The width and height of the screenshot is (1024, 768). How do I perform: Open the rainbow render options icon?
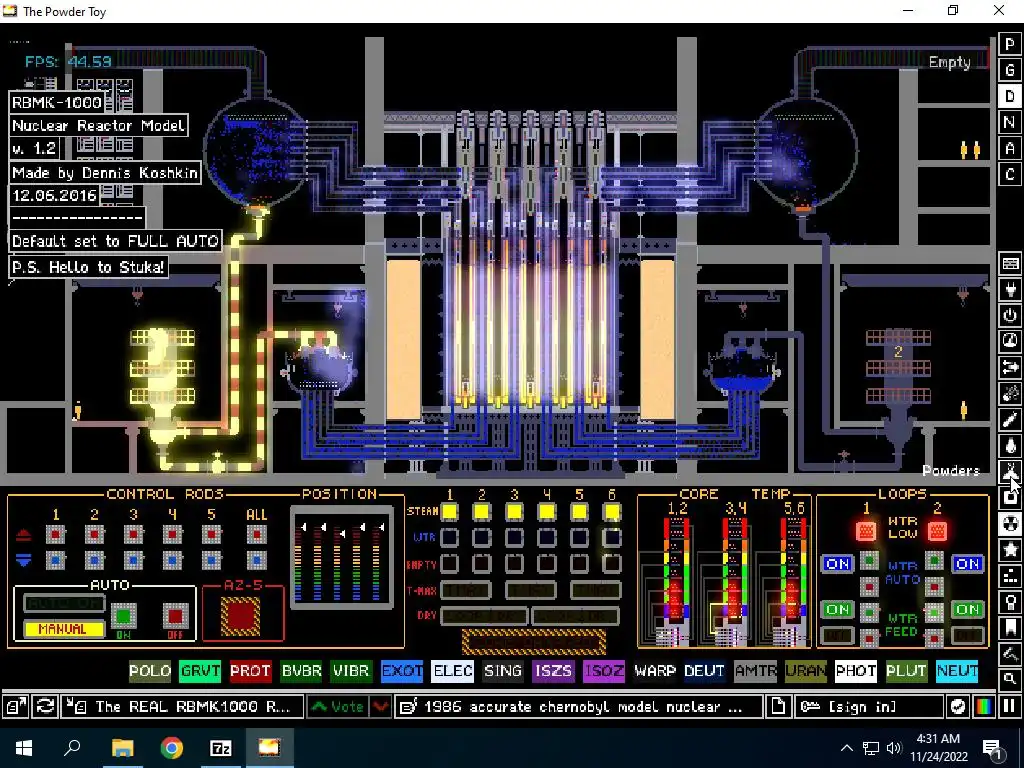point(984,707)
